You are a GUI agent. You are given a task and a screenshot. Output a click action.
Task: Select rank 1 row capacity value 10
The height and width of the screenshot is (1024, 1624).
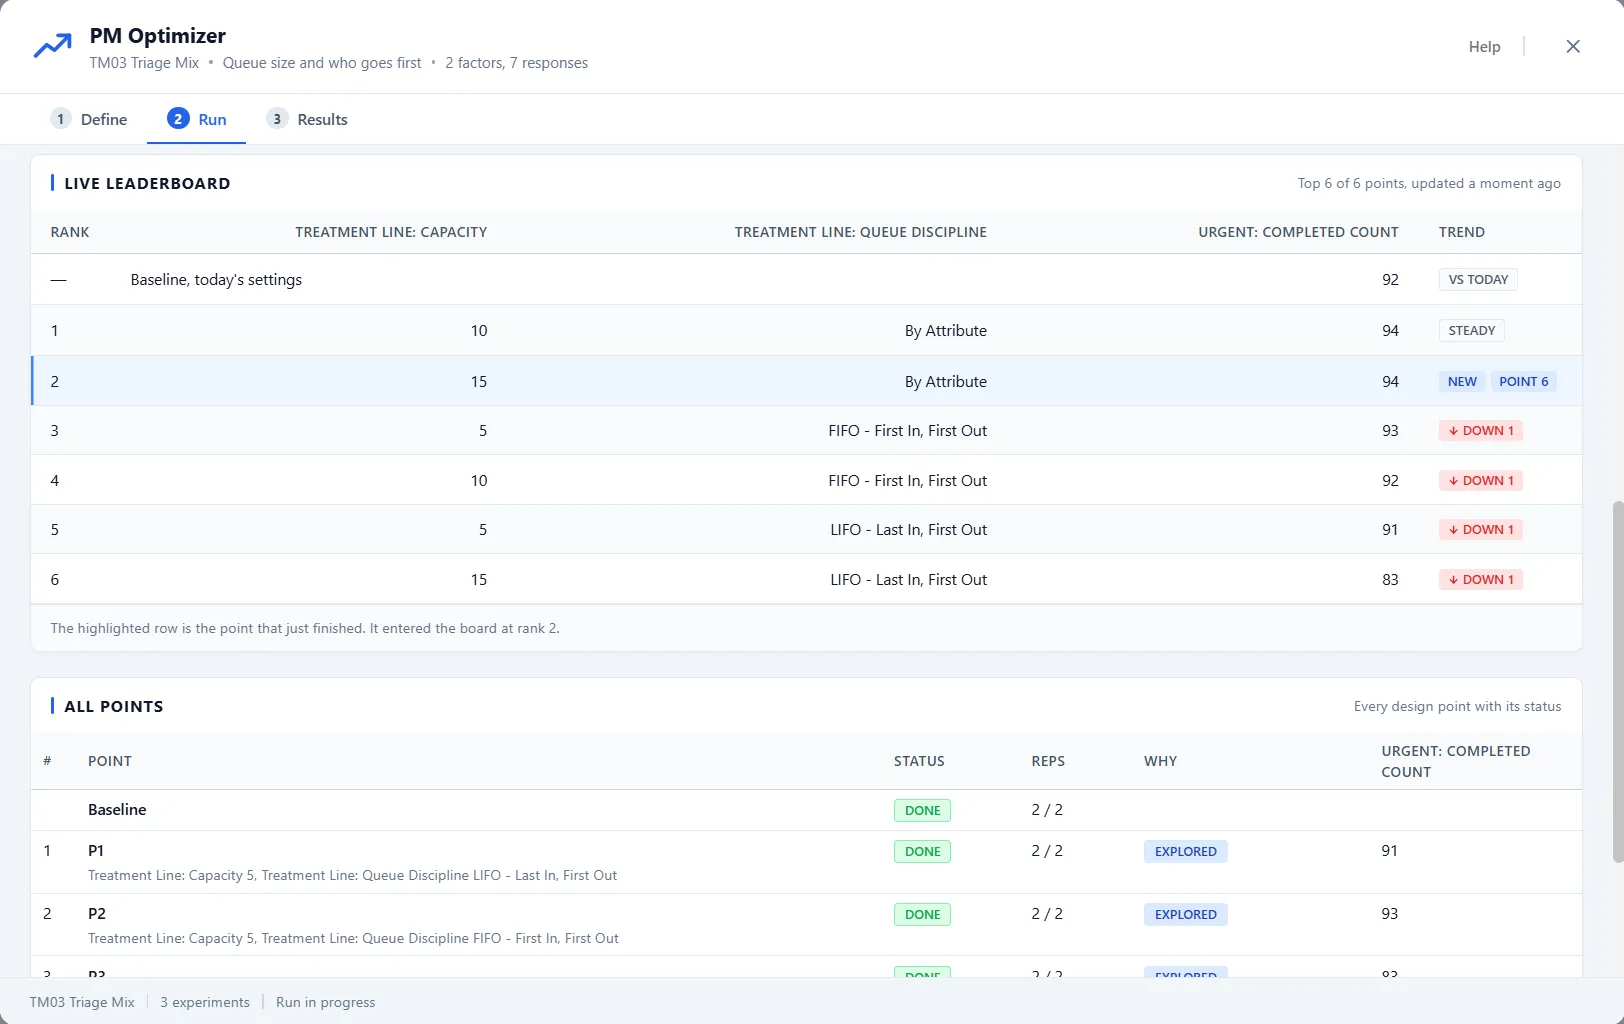(x=479, y=331)
